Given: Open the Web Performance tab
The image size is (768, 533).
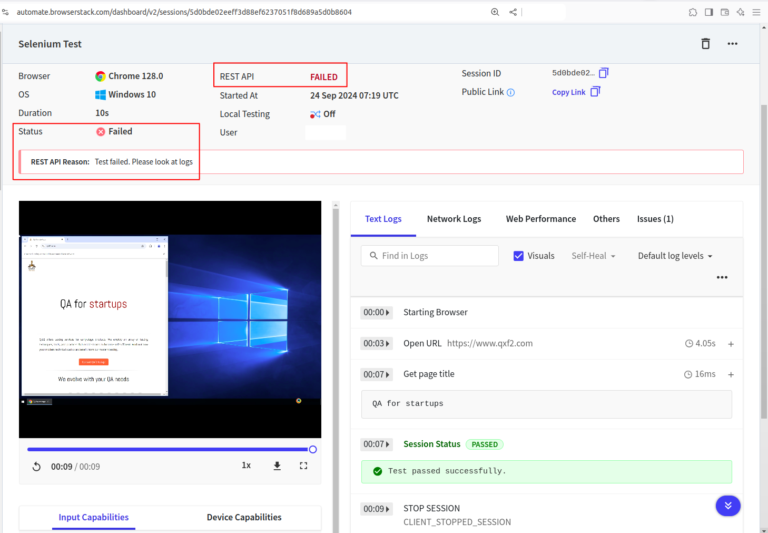Looking at the screenshot, I should pyautogui.click(x=541, y=219).
